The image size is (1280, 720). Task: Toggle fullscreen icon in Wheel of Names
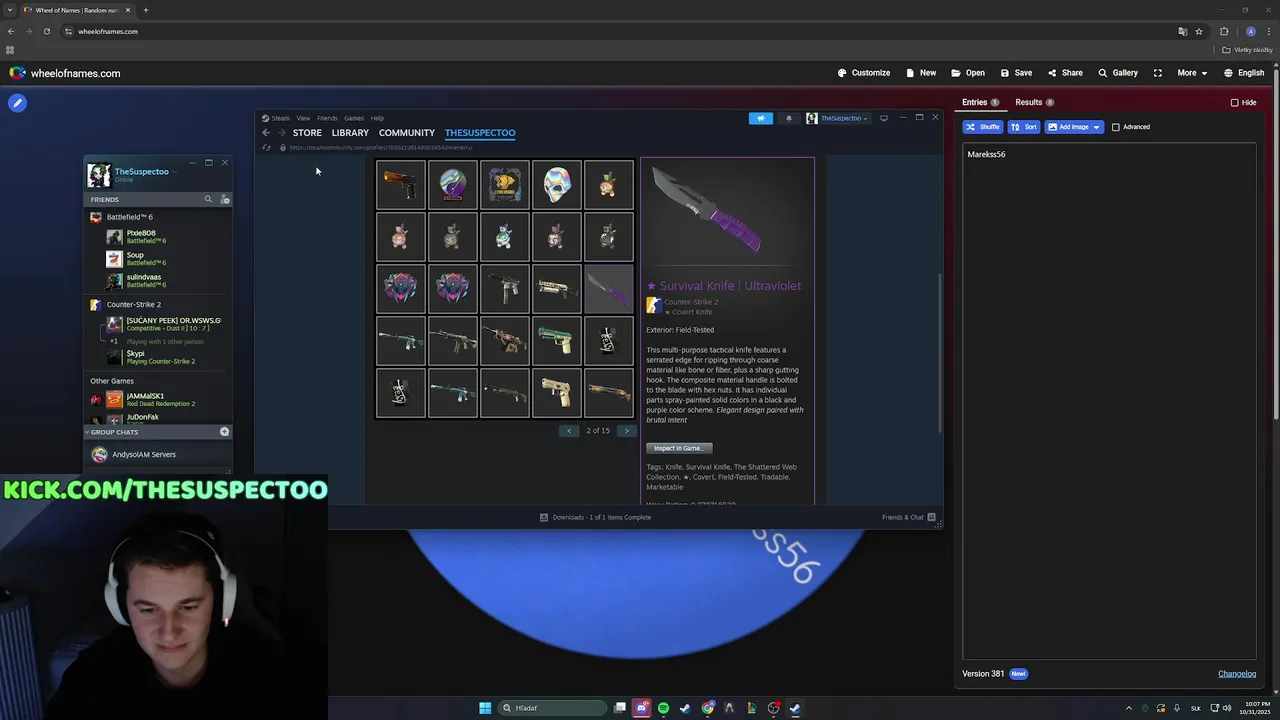tap(1158, 73)
